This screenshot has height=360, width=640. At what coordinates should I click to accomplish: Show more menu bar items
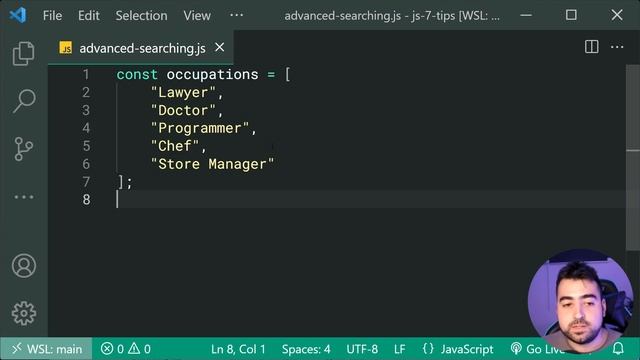pyautogui.click(x=236, y=15)
